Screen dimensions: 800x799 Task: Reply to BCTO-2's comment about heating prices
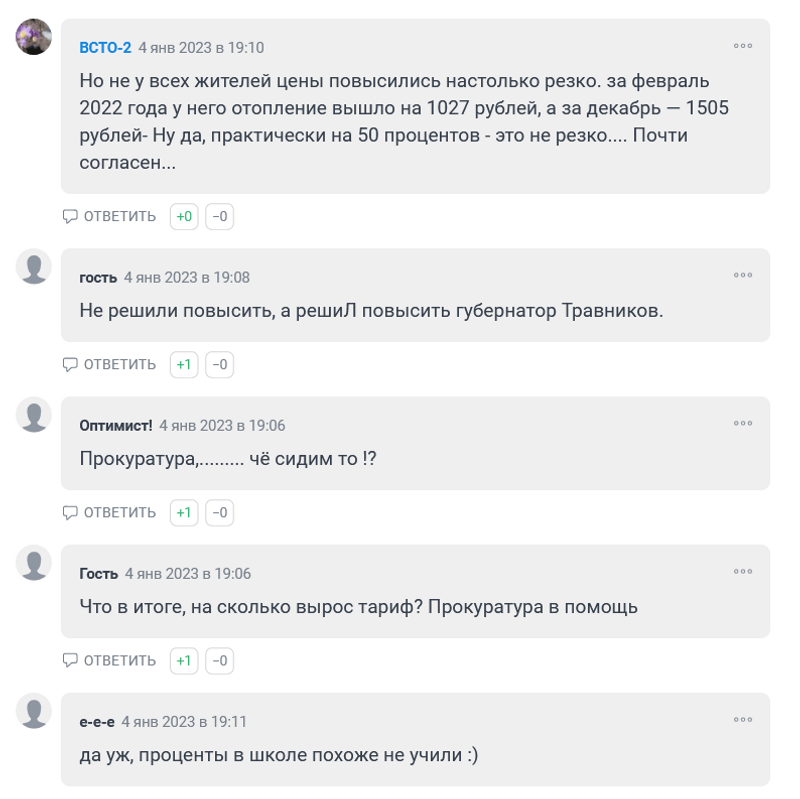point(110,216)
